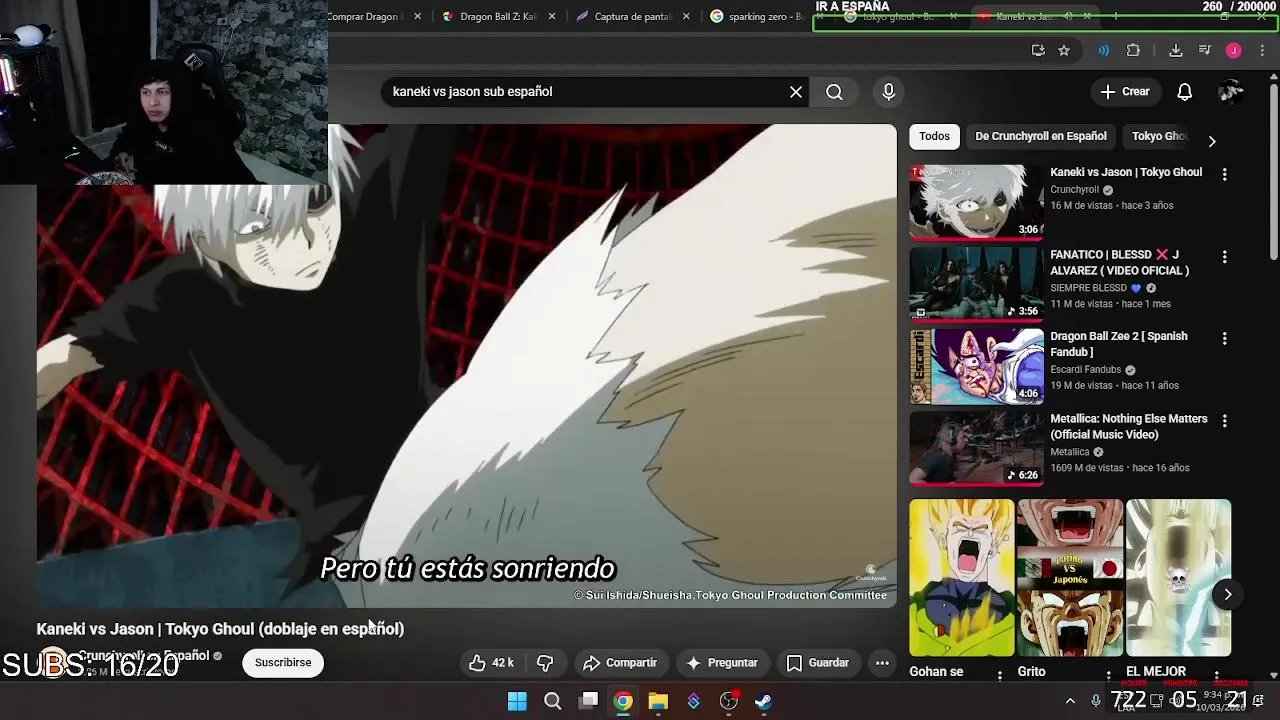1280x720 pixels.
Task: Click SIEMPRE BLESSD channel name
Action: [x=1088, y=288]
